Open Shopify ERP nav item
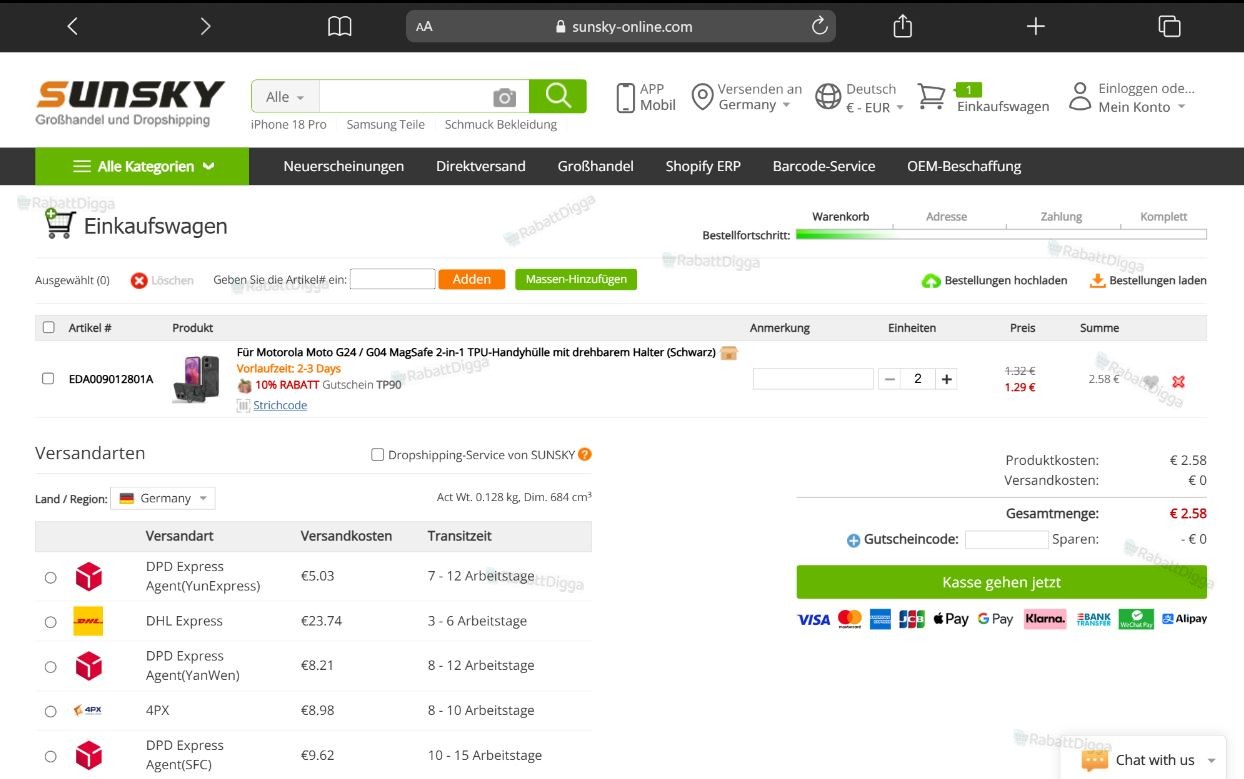 pyautogui.click(x=703, y=166)
